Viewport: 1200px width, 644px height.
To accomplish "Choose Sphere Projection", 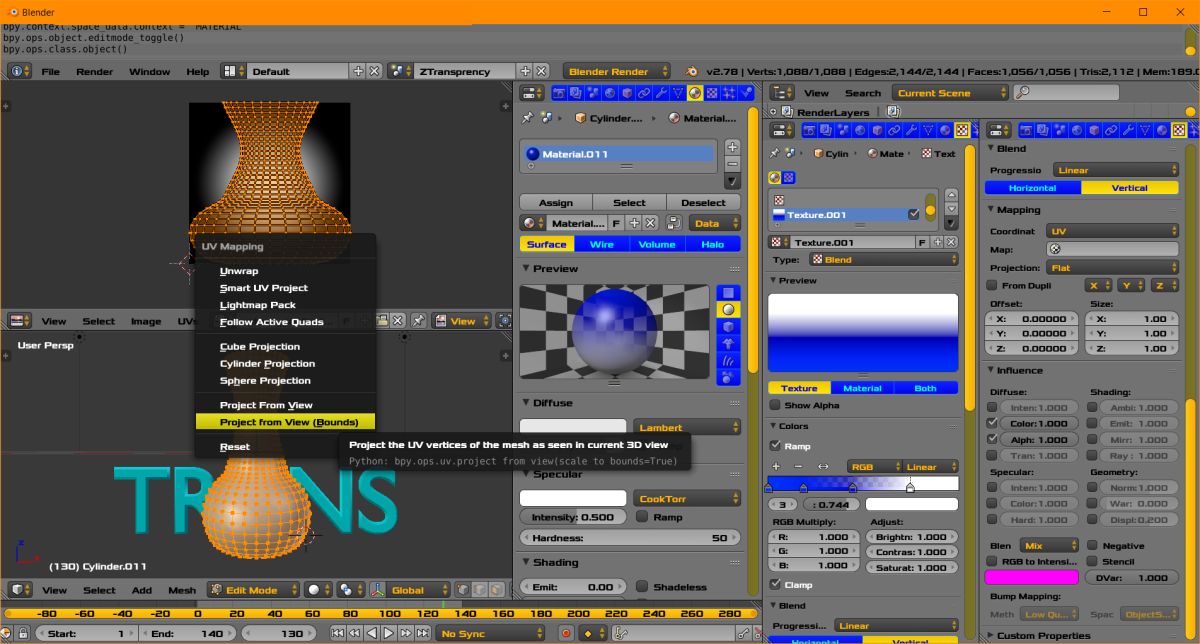I will tap(285, 381).
